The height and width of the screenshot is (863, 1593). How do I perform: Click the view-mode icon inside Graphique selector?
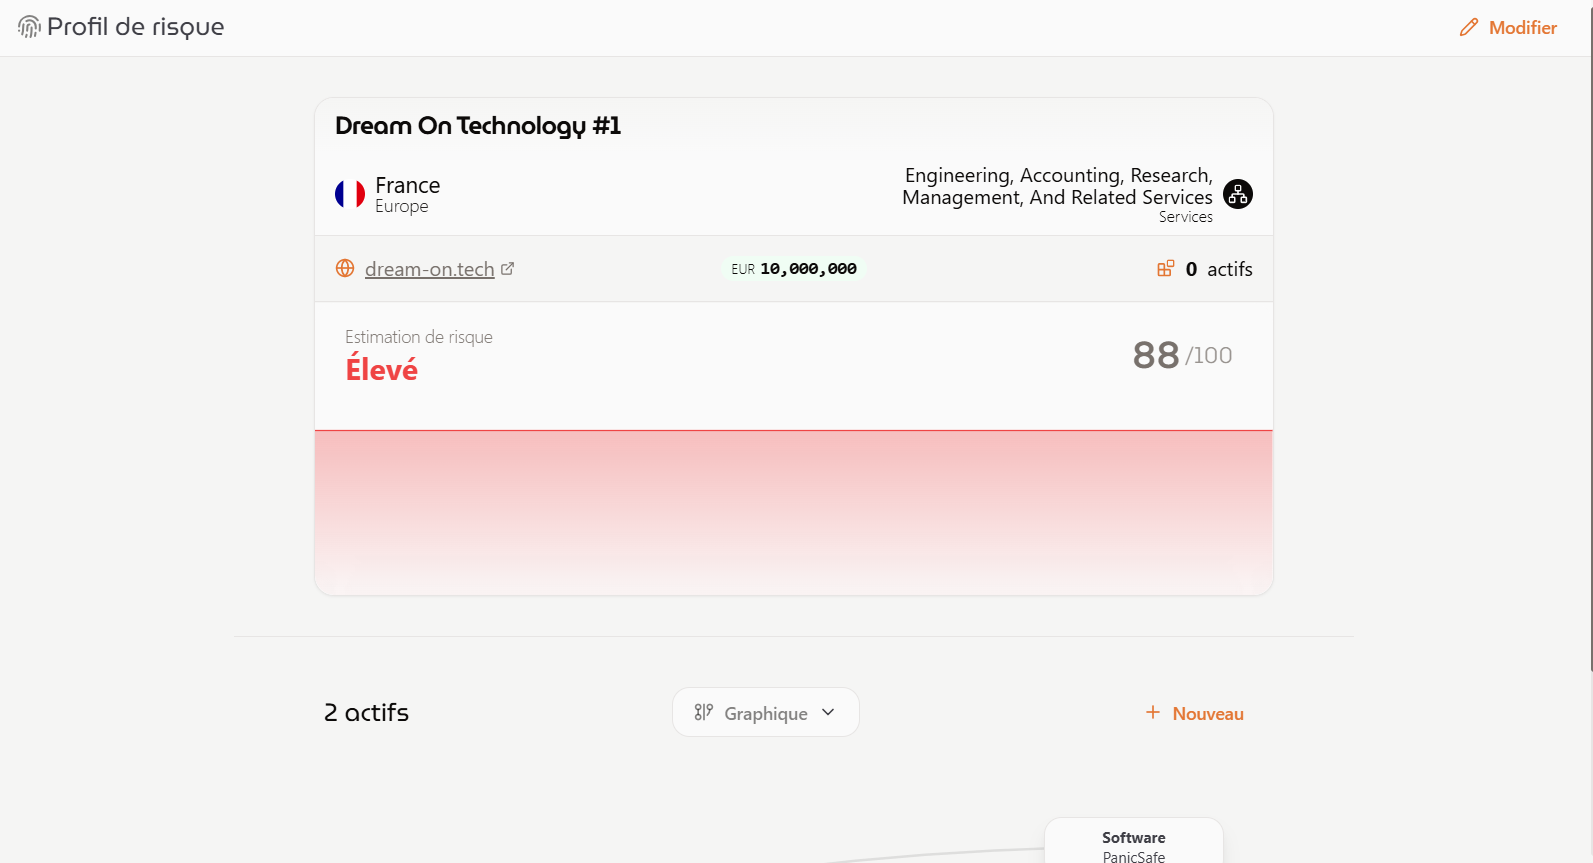point(704,712)
